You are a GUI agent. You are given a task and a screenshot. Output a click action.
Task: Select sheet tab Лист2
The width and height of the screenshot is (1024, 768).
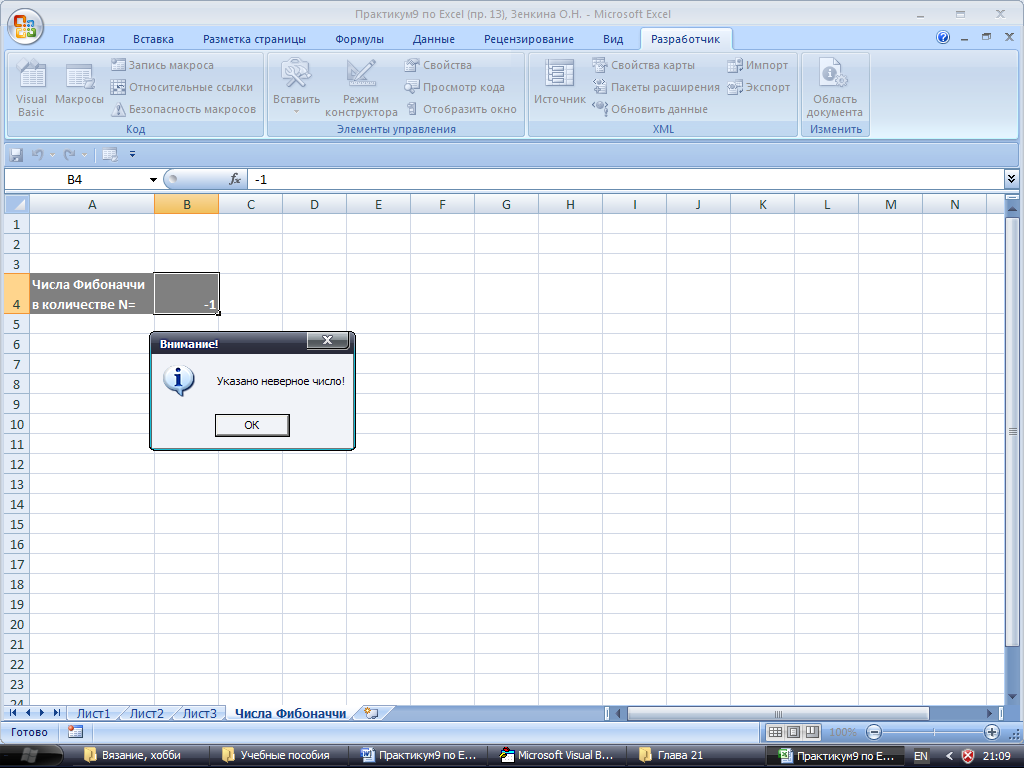click(x=146, y=713)
